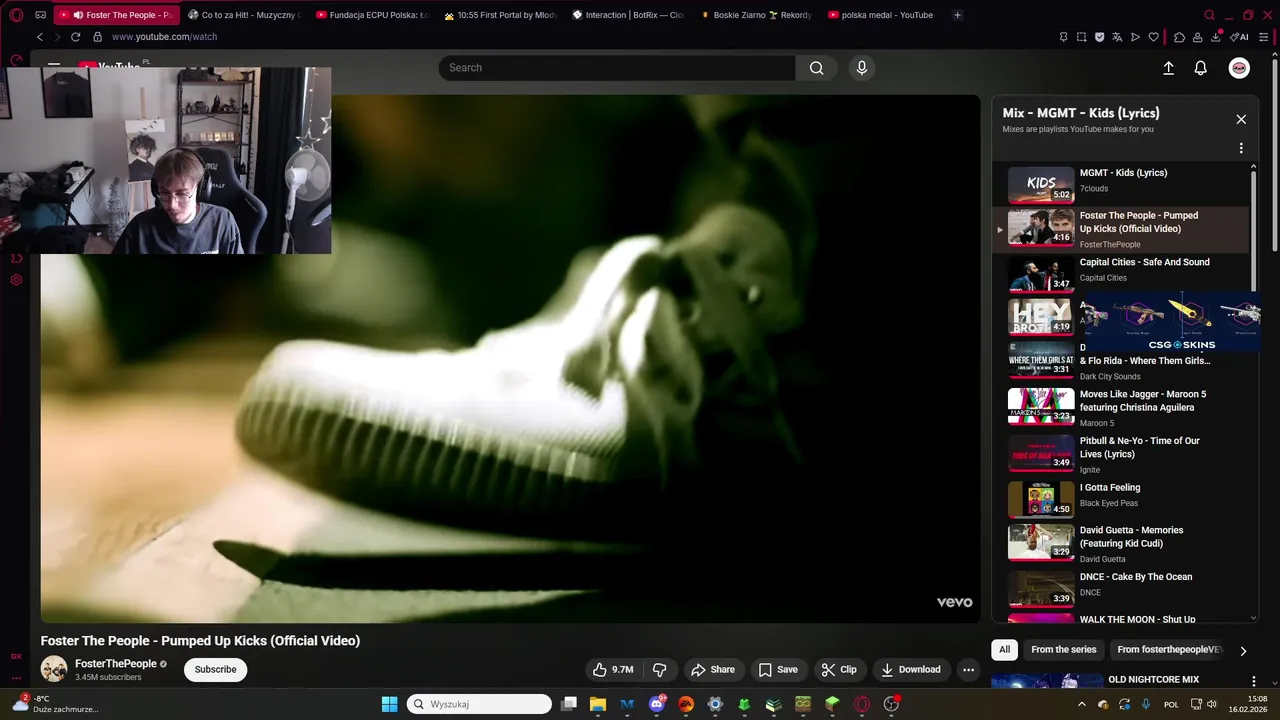Open Opera easy setup sliders icon
This screenshot has height=720, width=1280.
coord(1264,37)
